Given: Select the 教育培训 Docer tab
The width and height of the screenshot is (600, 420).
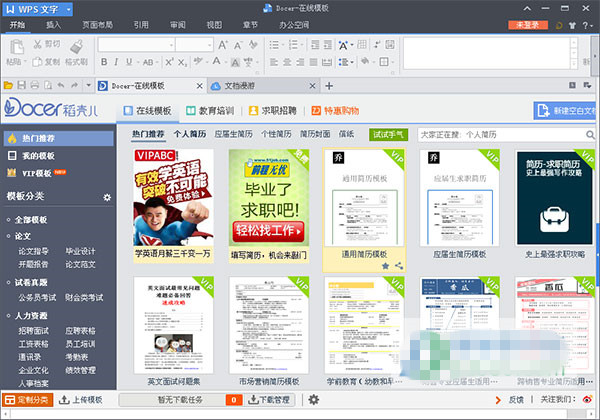Looking at the screenshot, I should (210, 111).
